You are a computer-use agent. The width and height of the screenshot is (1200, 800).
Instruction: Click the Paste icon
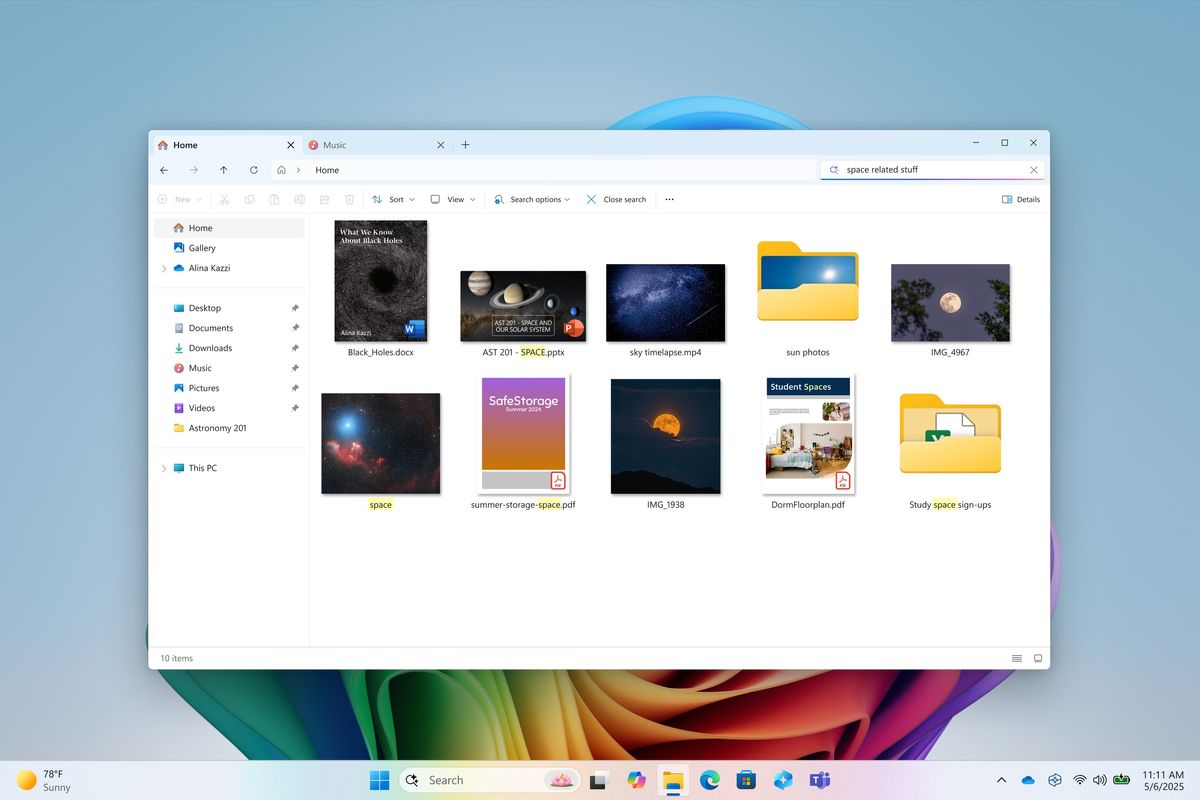pos(275,199)
